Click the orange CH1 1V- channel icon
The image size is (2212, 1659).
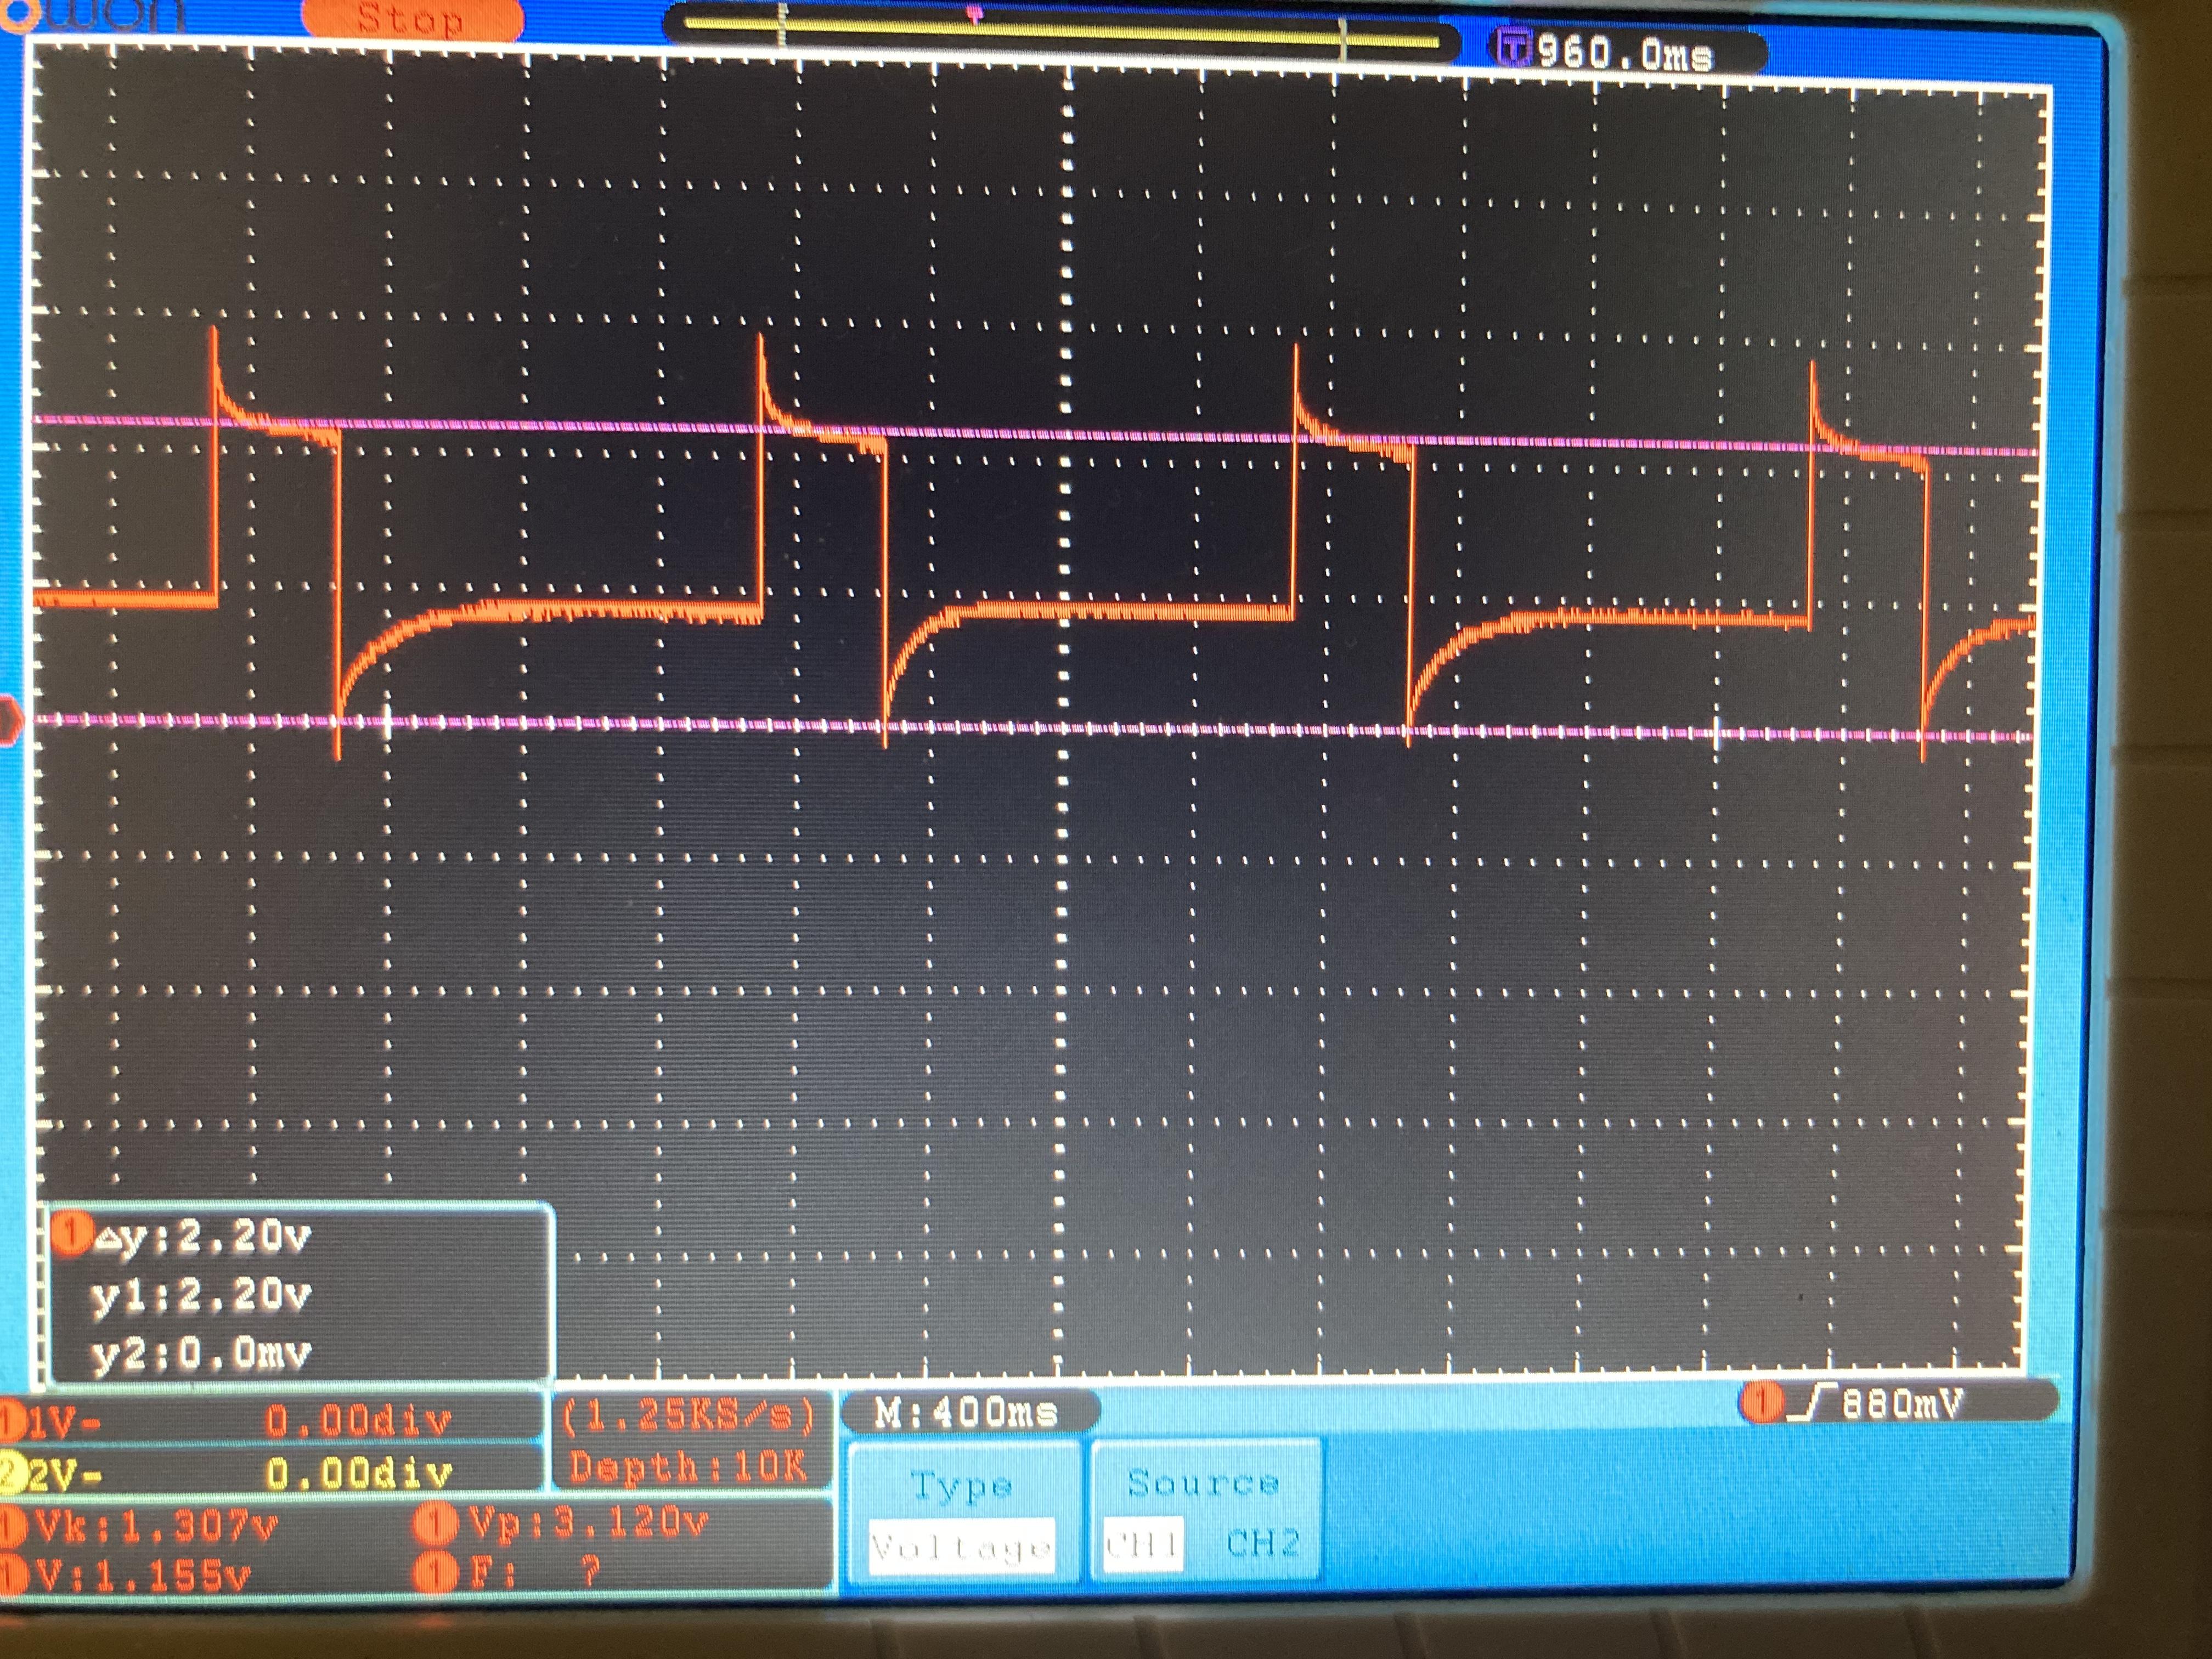pos(12,1420)
